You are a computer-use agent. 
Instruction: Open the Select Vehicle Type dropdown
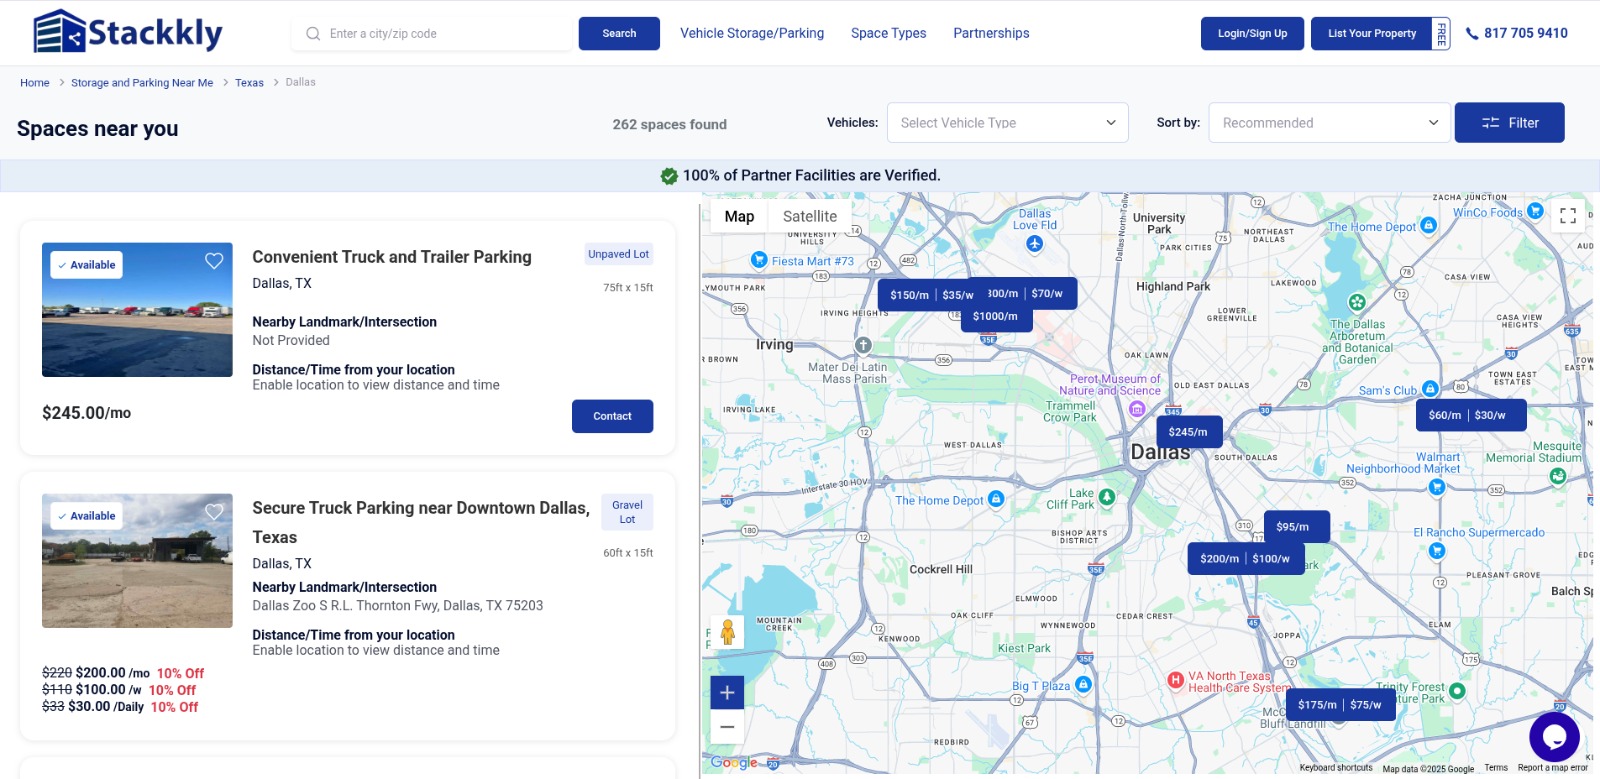pos(1008,123)
